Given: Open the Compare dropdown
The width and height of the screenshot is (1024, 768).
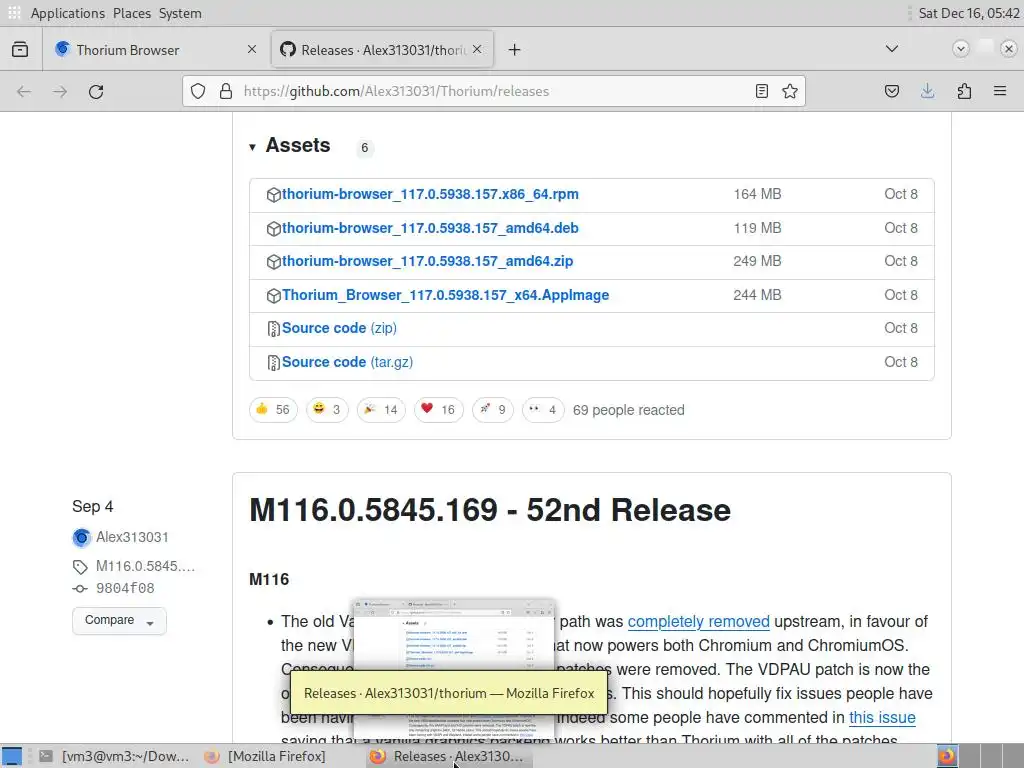Looking at the screenshot, I should coord(119,620).
